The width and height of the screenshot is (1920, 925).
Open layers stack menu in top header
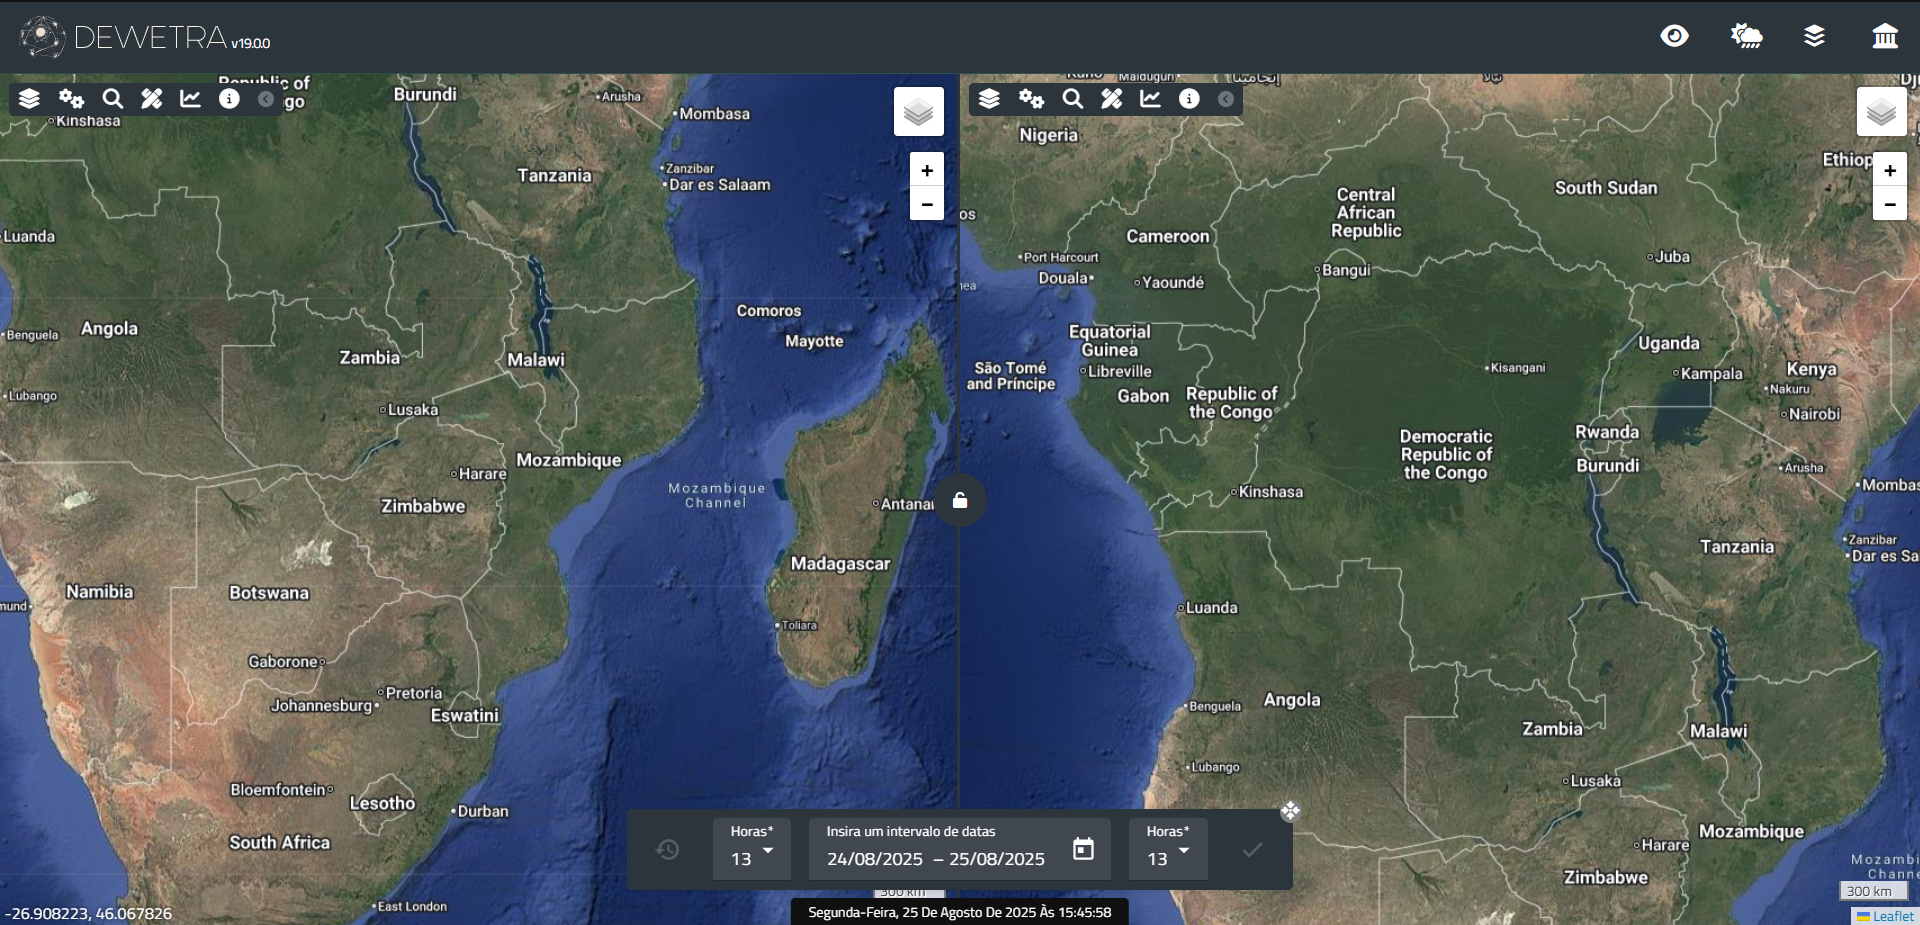pos(1814,37)
